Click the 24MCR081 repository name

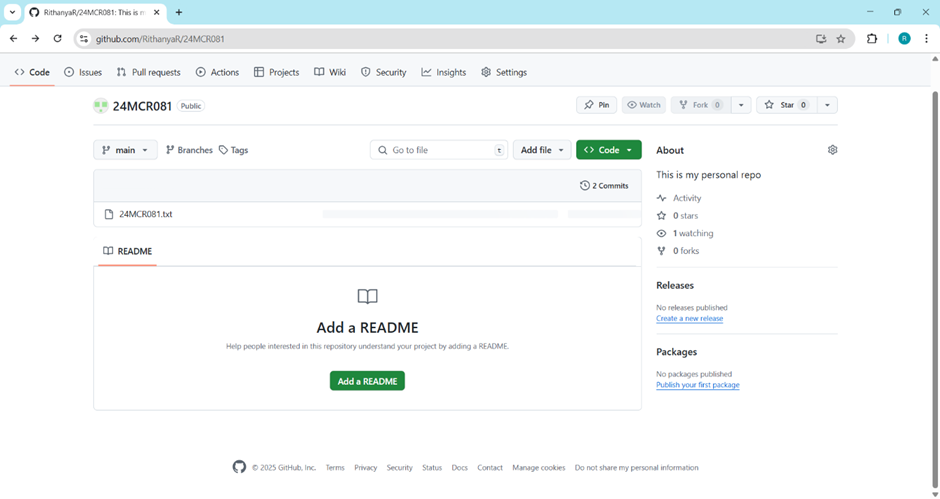tap(142, 106)
